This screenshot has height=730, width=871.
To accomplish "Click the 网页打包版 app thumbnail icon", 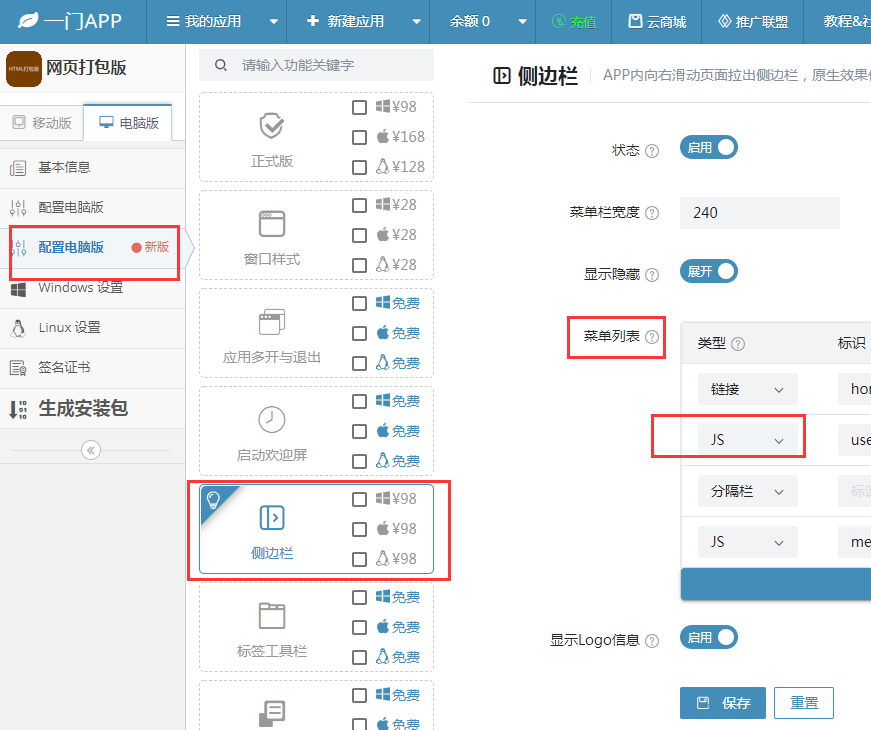I will coord(24,69).
